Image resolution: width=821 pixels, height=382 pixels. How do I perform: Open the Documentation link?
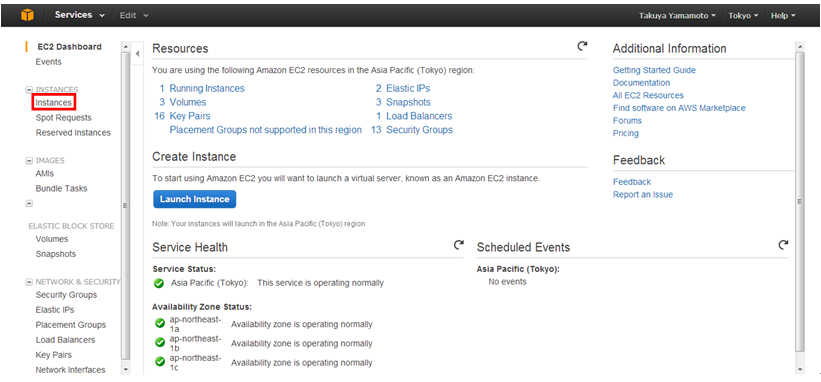point(641,83)
